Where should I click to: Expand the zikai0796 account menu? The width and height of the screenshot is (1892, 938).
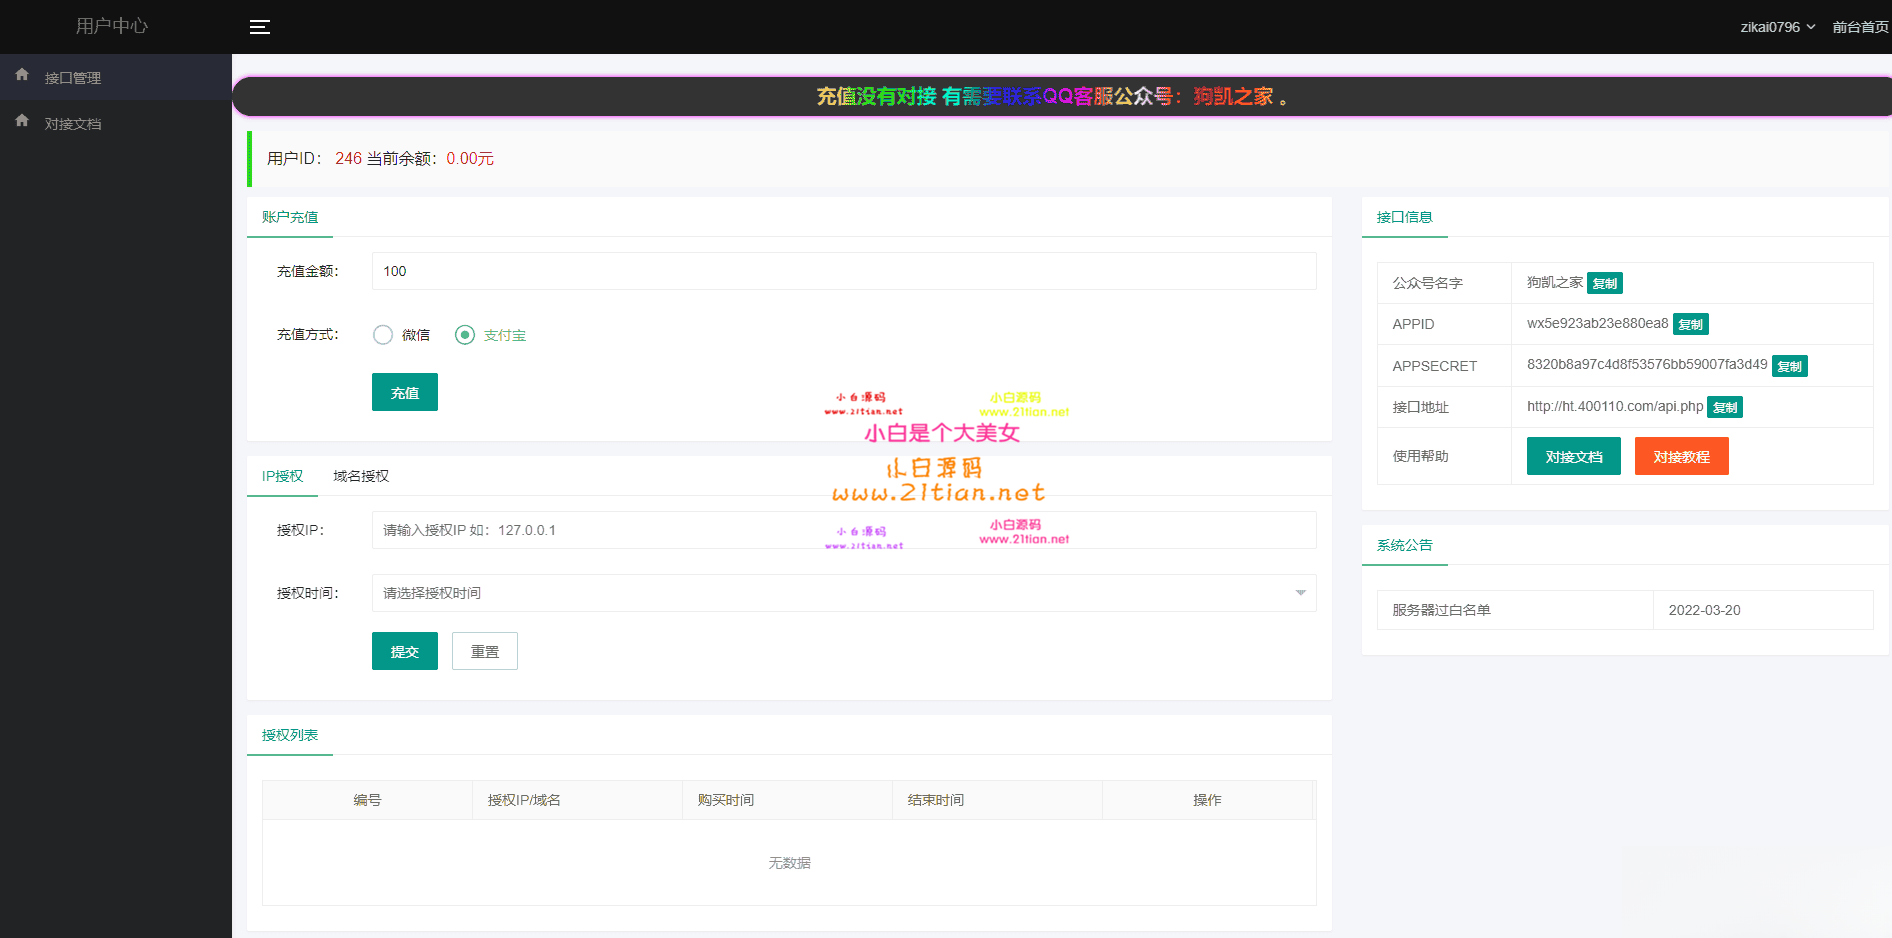tap(1777, 26)
